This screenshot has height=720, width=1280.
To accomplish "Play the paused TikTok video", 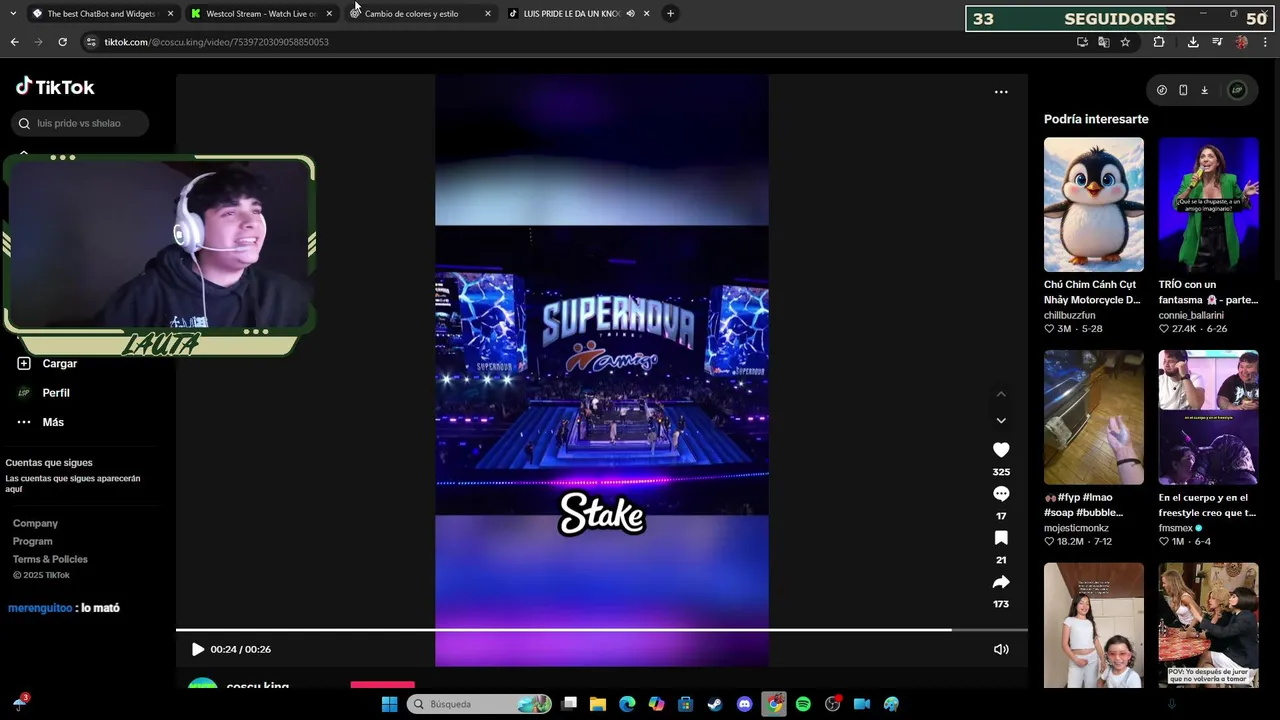I will [x=197, y=649].
